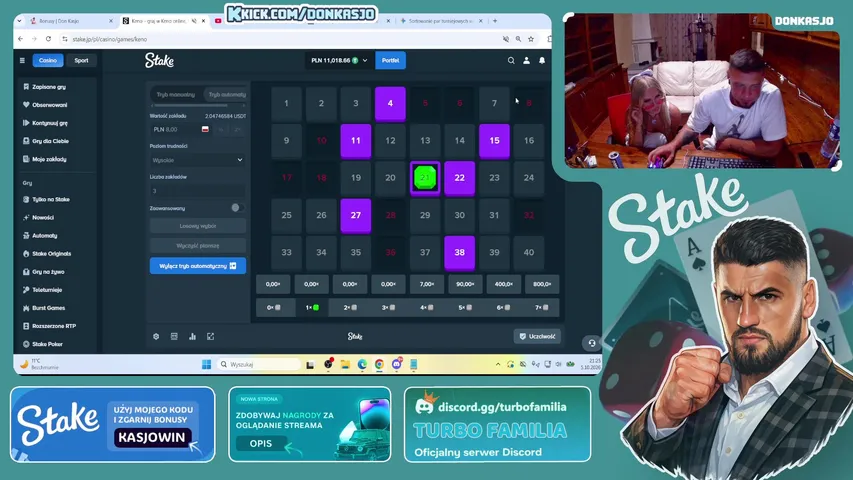
Task: Toggle theatre mode icon below the board
Action: pyautogui.click(x=174, y=336)
